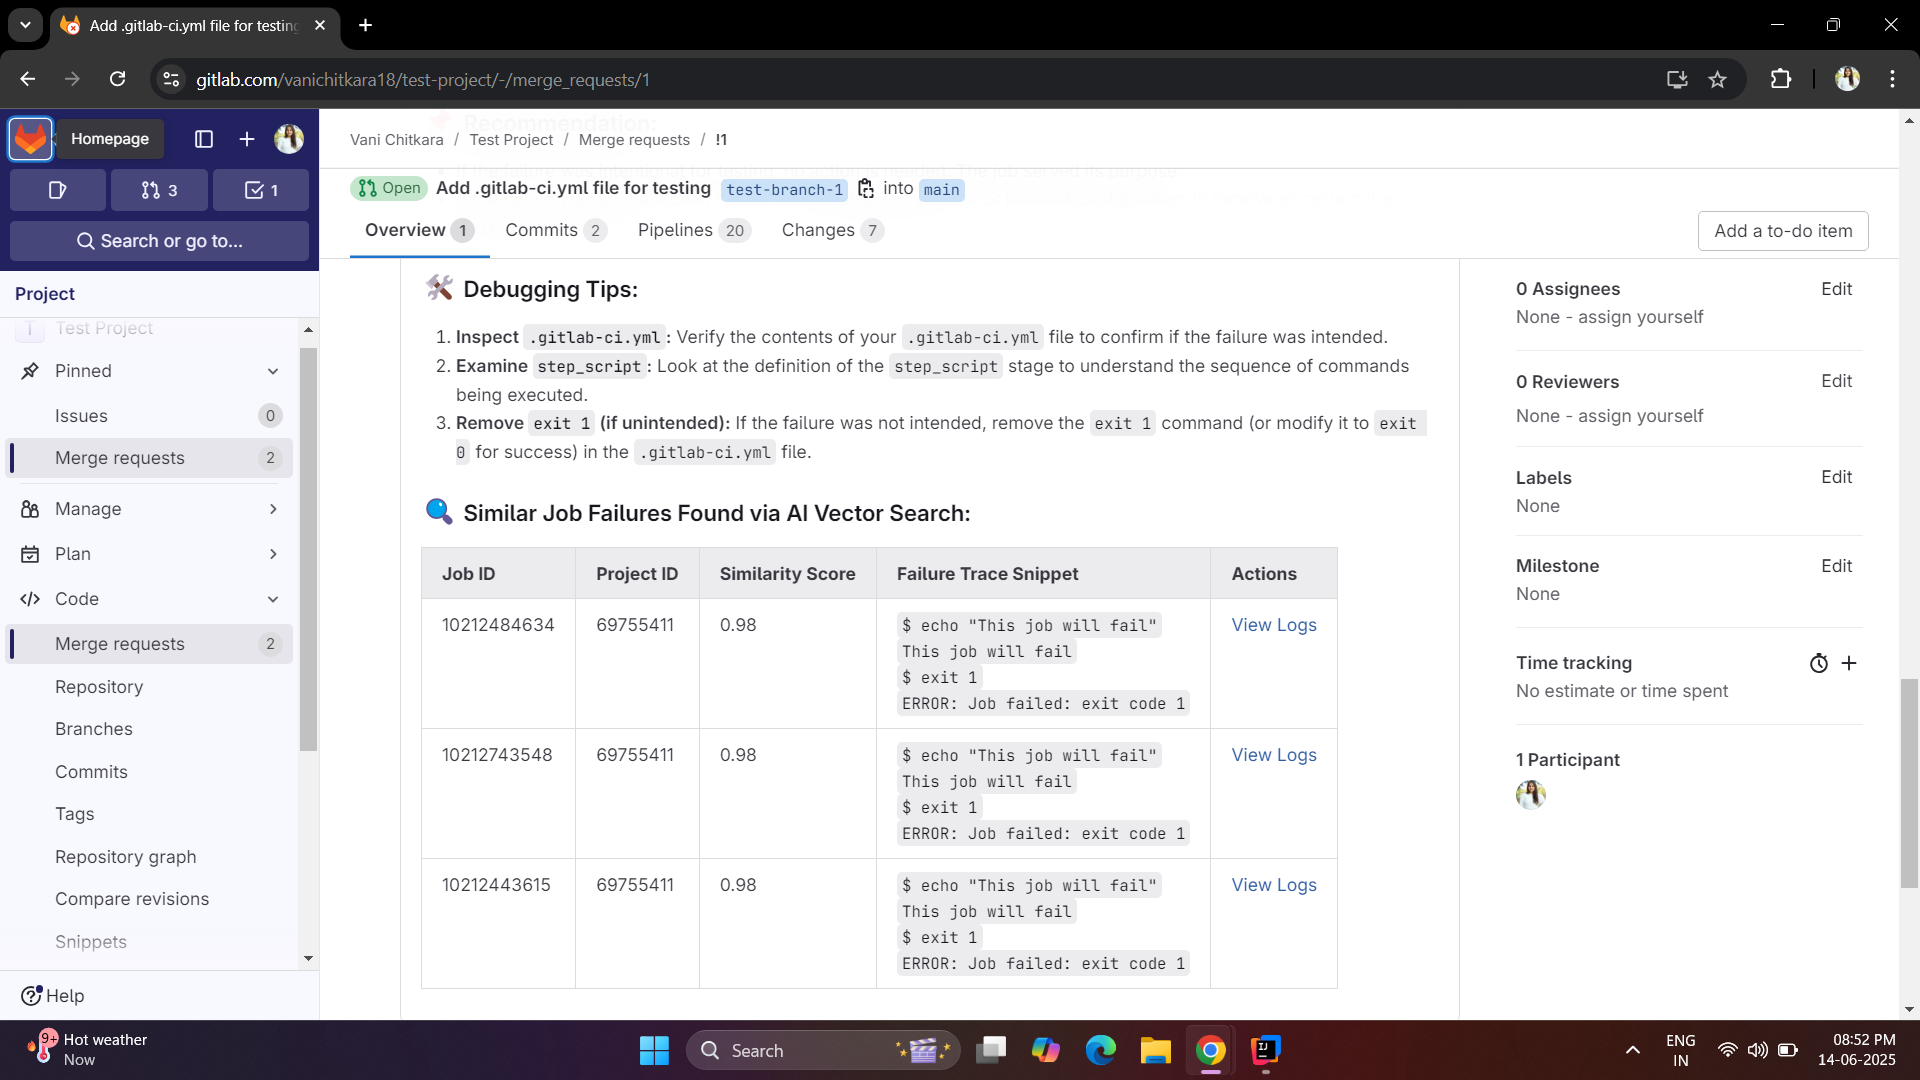
Task: Click the GitLab homepage logo icon
Action: (30, 139)
